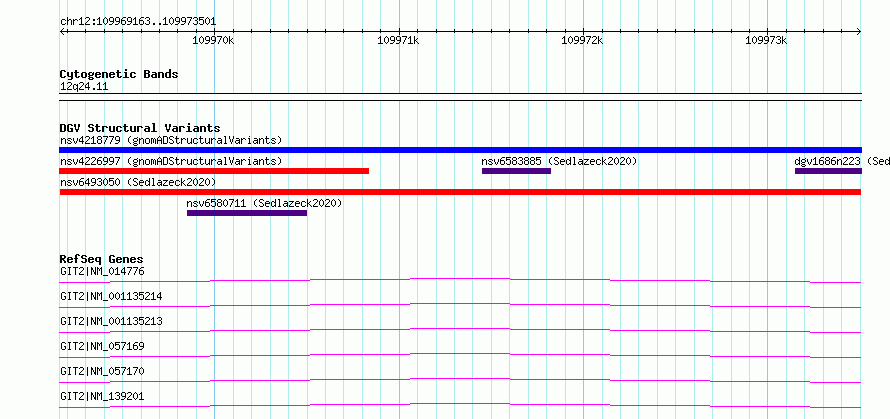Click the red nsv4226997 variant bar
890x419 pixels.
pyautogui.click(x=214, y=171)
